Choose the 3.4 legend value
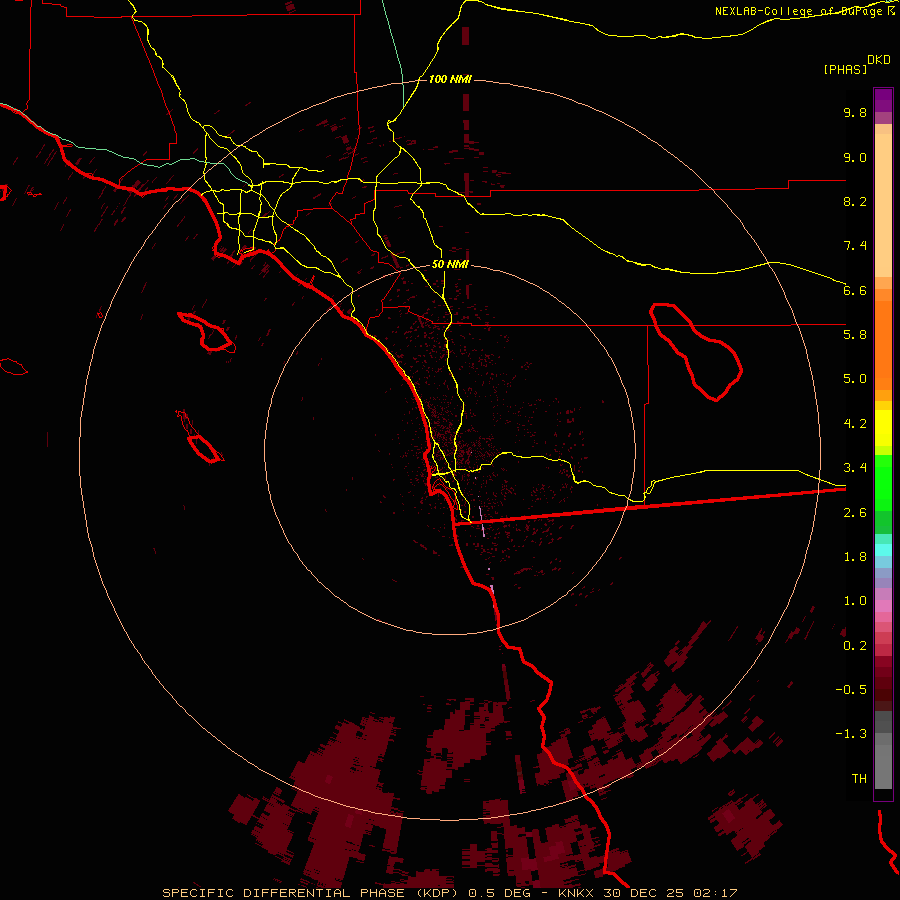This screenshot has width=900, height=900. [855, 468]
